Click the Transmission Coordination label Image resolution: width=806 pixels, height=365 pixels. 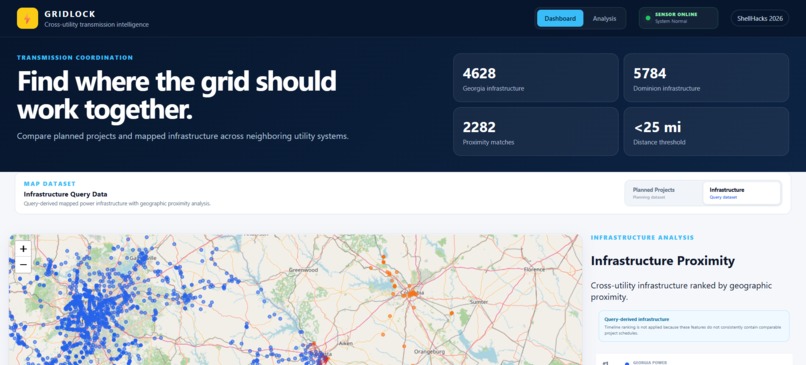(x=75, y=58)
